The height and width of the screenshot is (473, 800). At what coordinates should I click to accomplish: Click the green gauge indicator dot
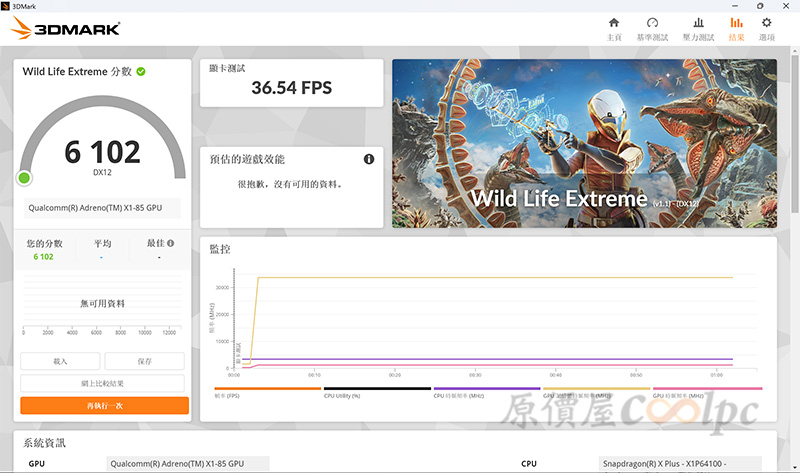(24, 178)
